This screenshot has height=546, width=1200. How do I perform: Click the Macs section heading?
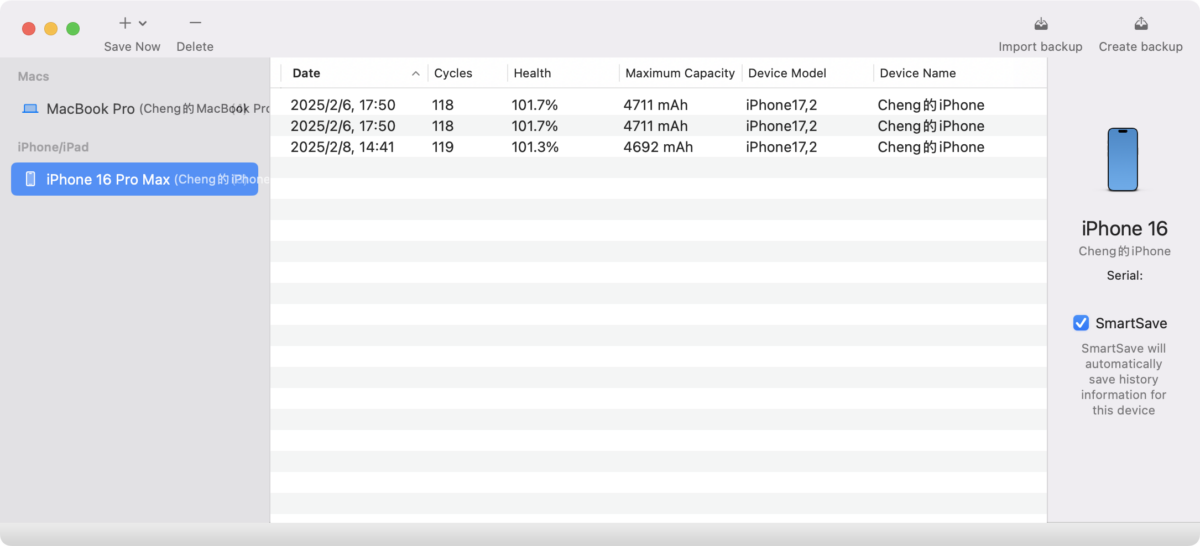[33, 77]
